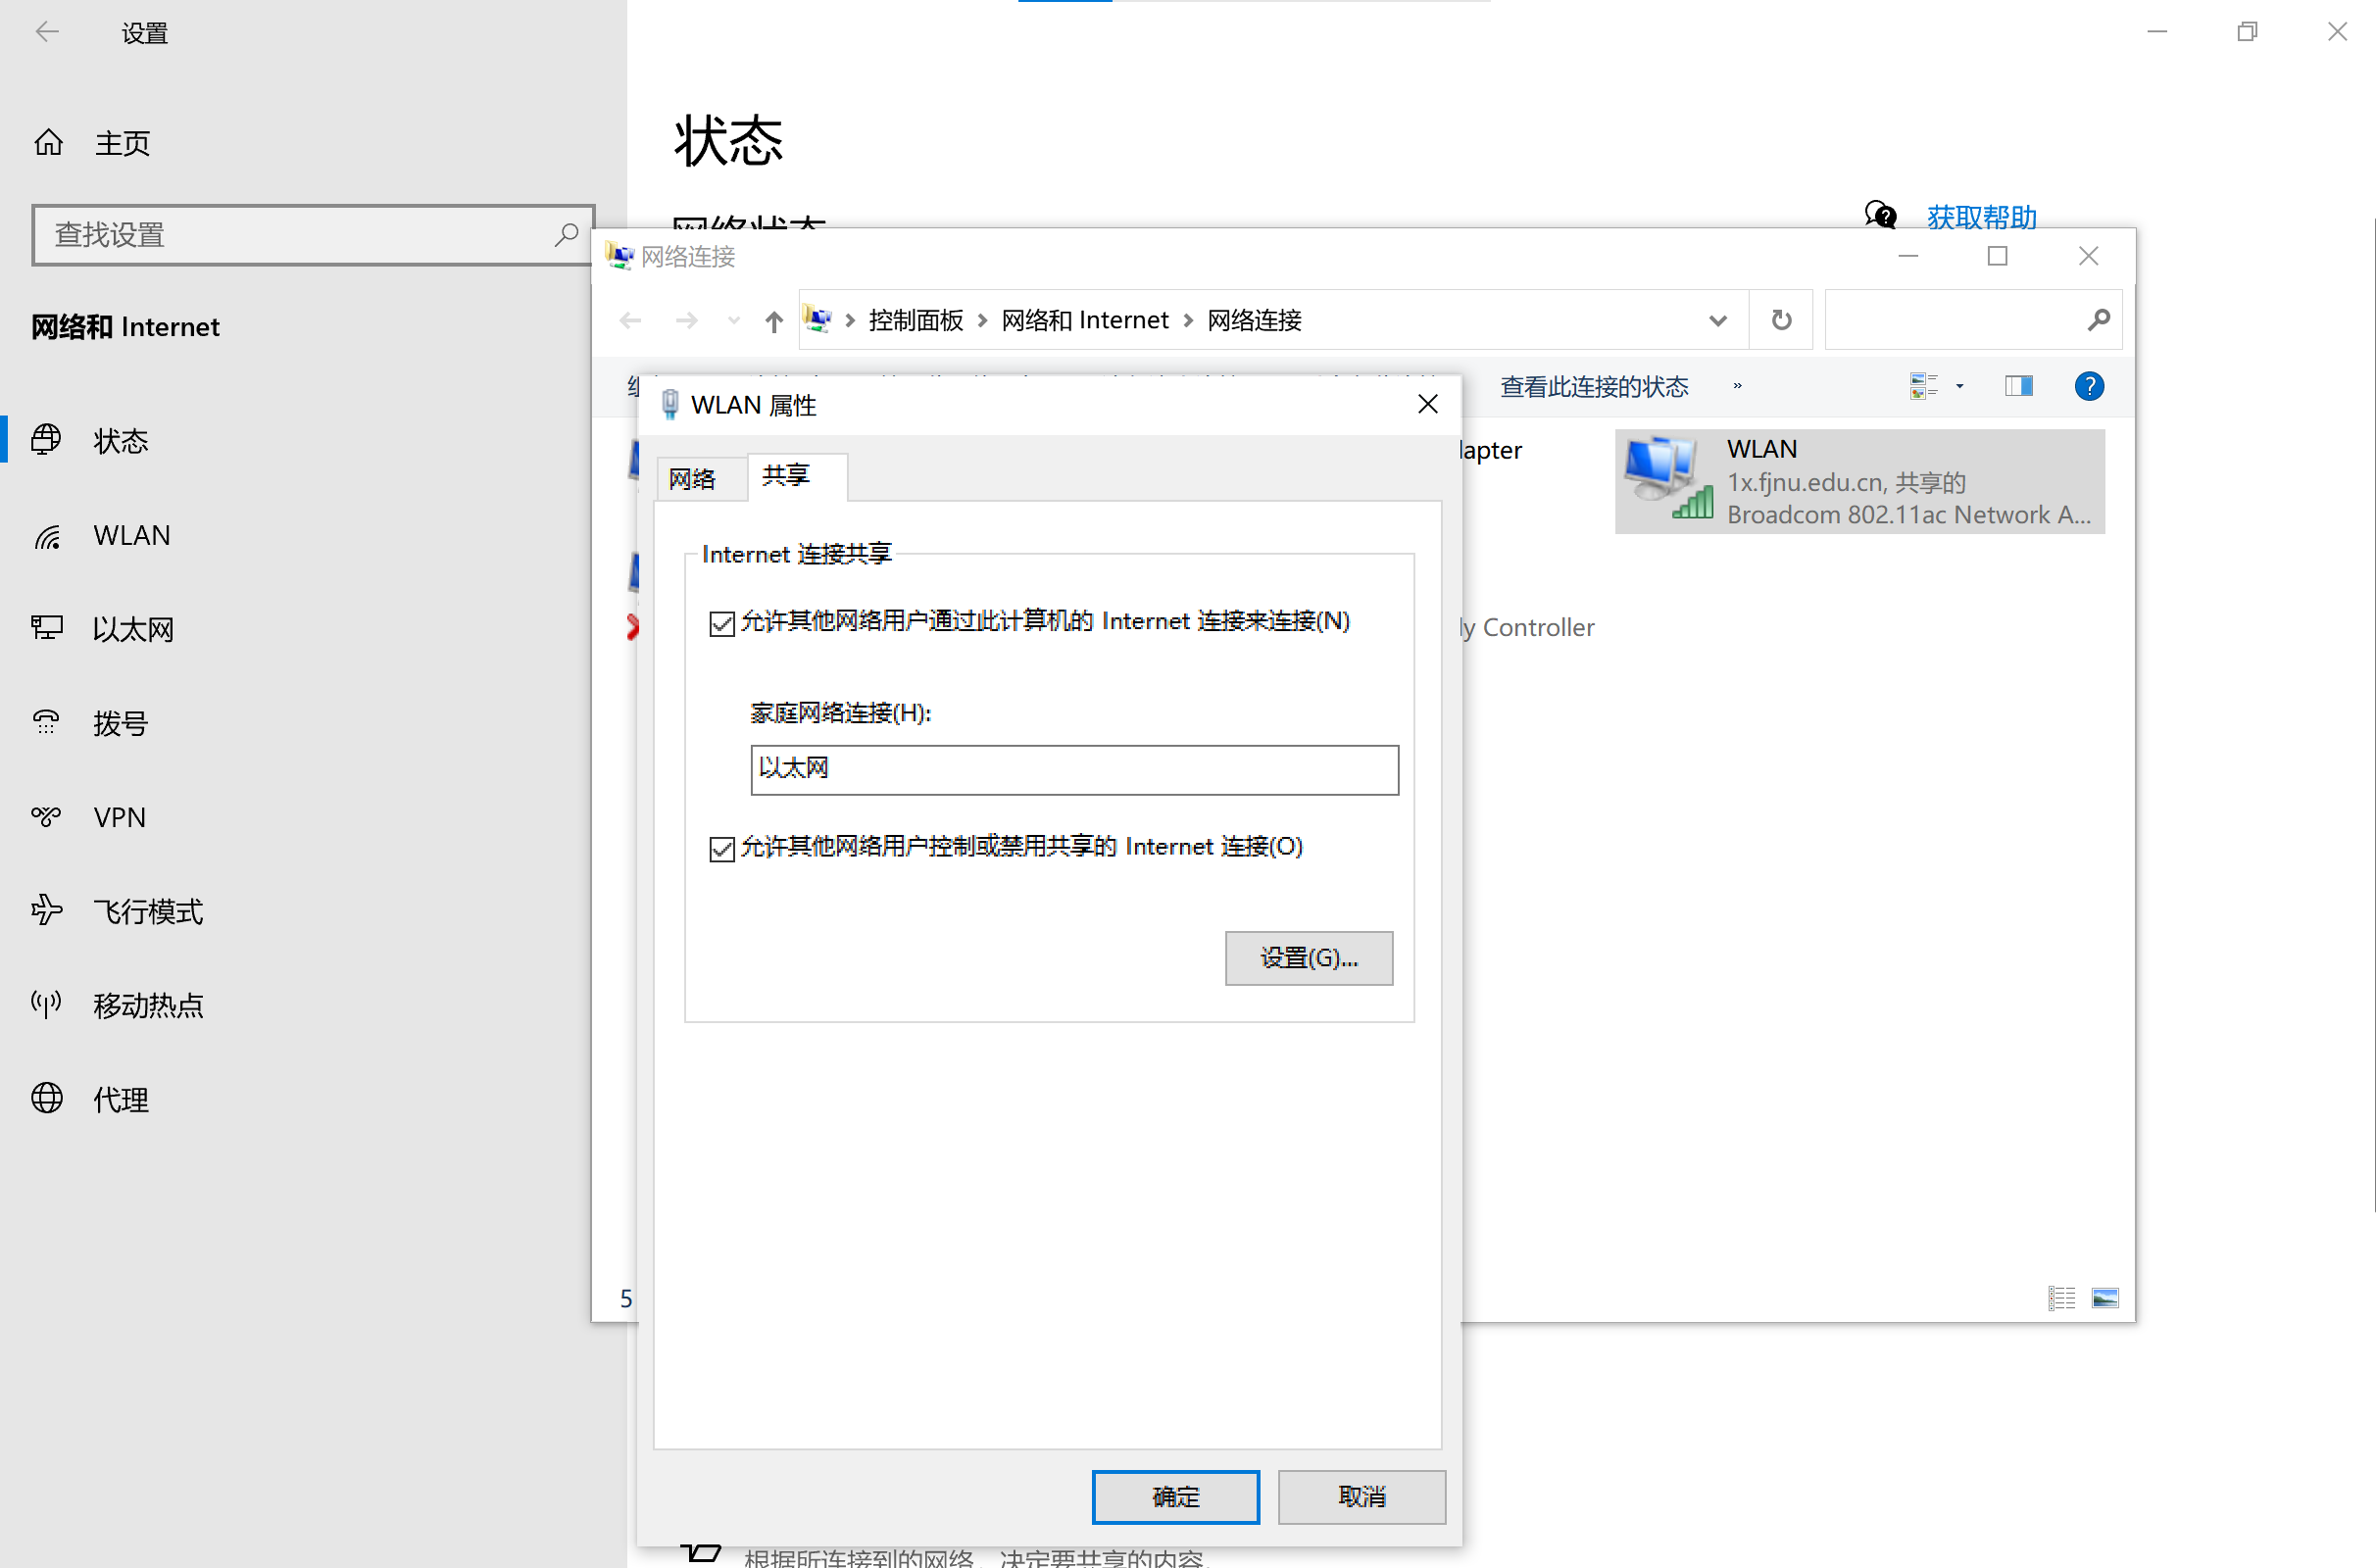Select the WLAN adapter icon

[x=1666, y=478]
